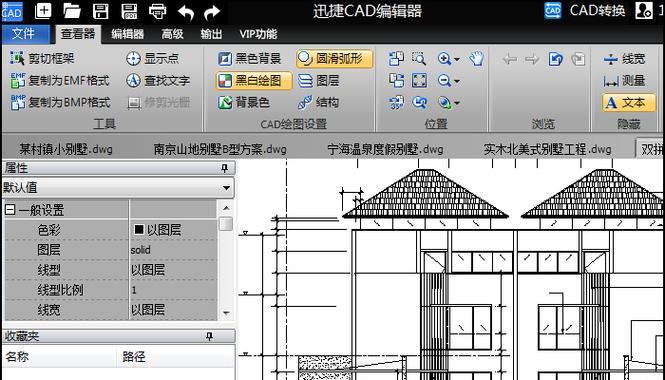The image size is (665, 380).
Task: Open the 测量 measure tool
Action: [x=624, y=81]
